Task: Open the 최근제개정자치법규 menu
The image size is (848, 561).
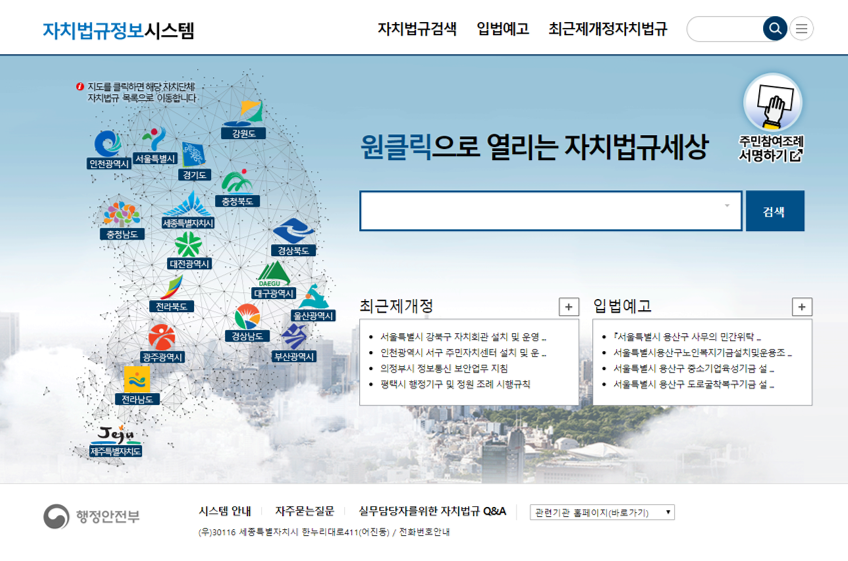Action: [608, 29]
